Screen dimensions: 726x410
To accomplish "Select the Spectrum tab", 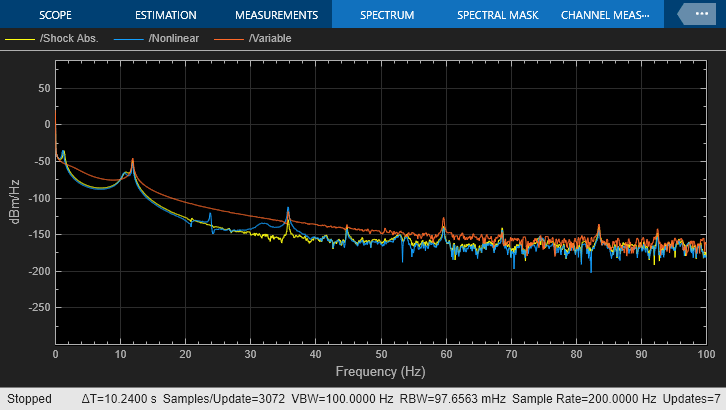I will point(387,16).
